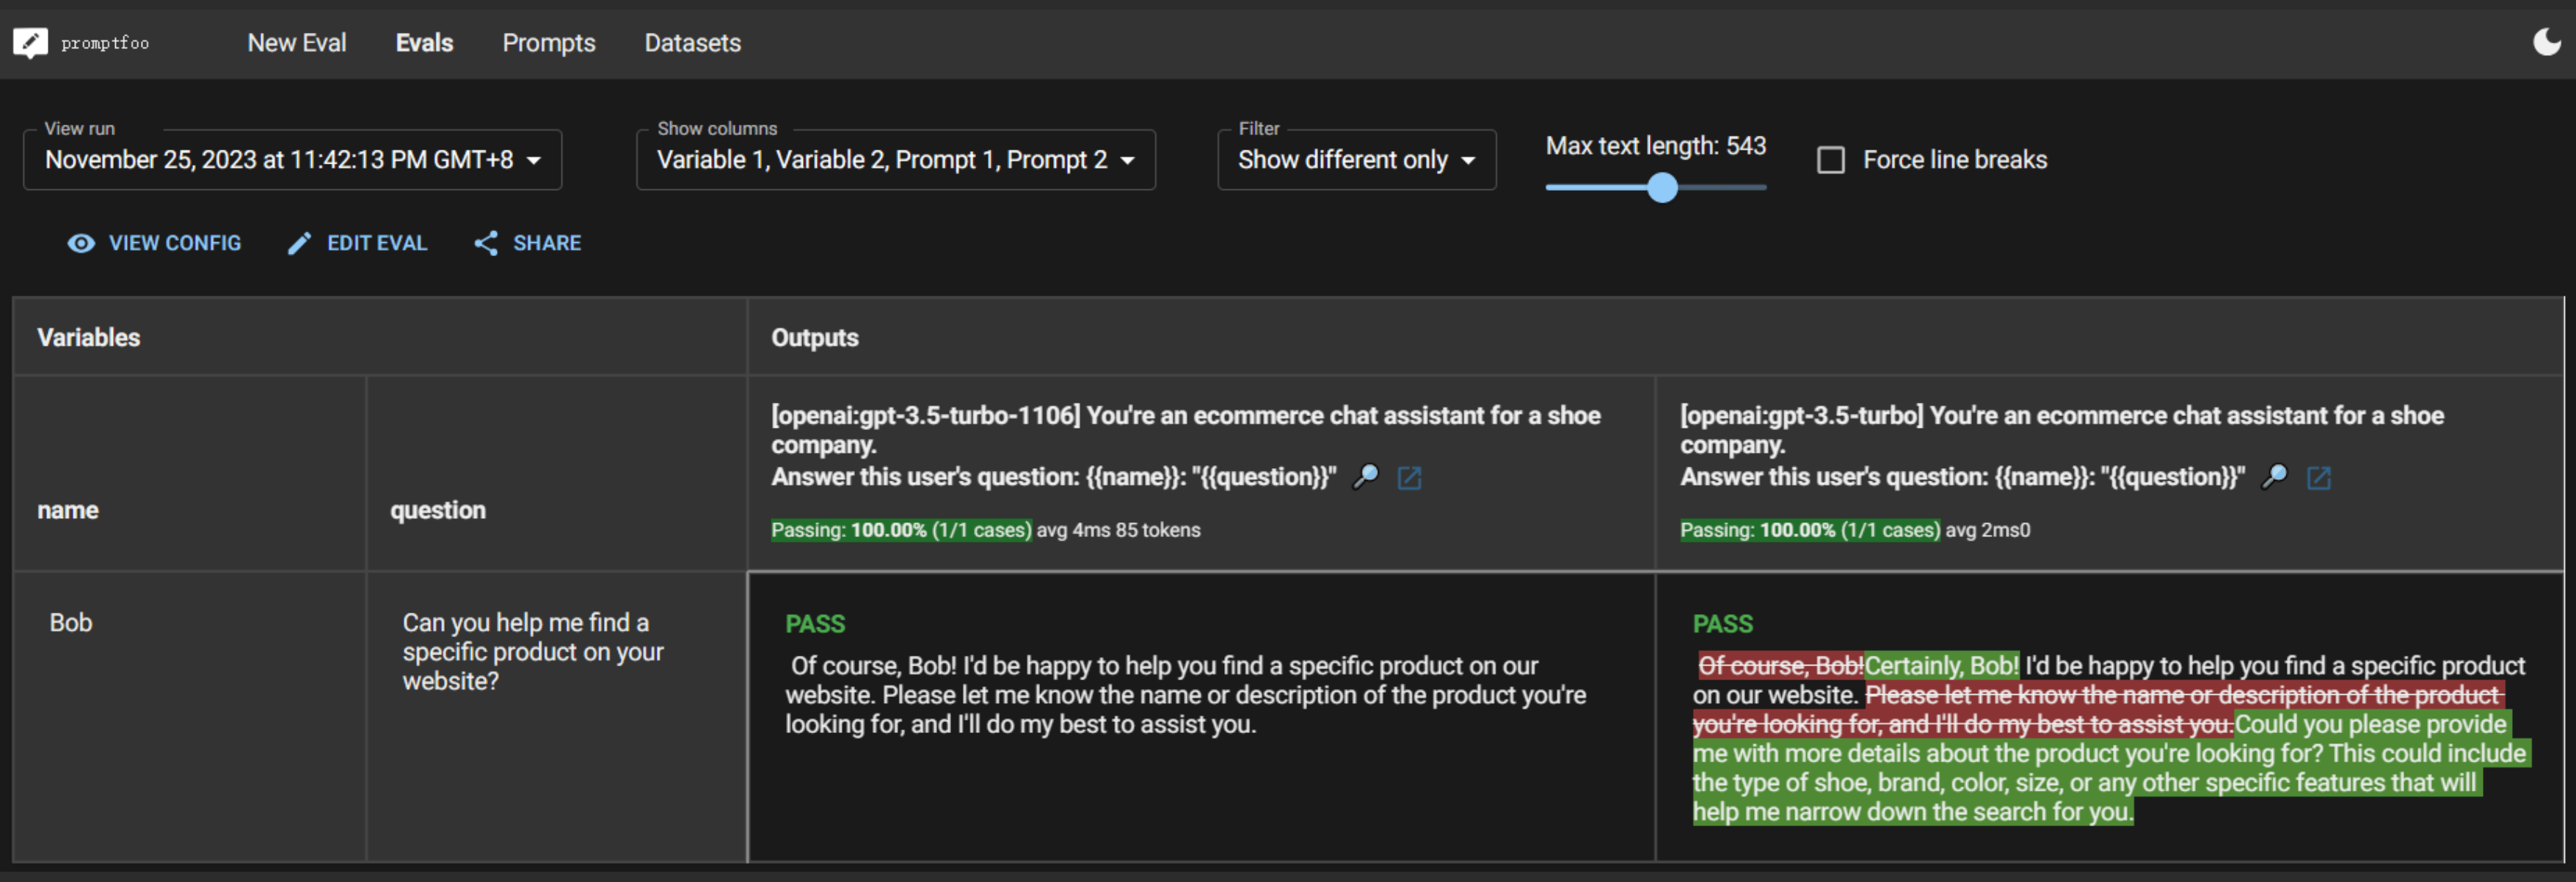Click Passing 100.00% badge for gpt-3.5-turbo-1106
This screenshot has width=2576, height=882.
pos(900,530)
